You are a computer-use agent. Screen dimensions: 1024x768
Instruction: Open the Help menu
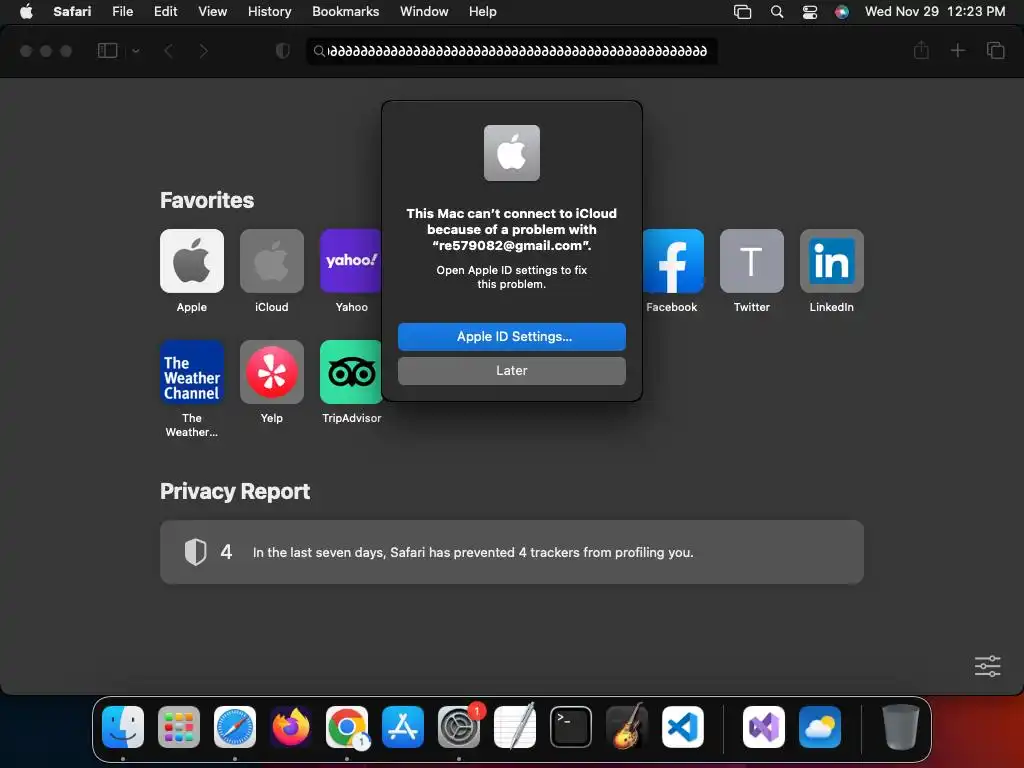click(x=483, y=11)
